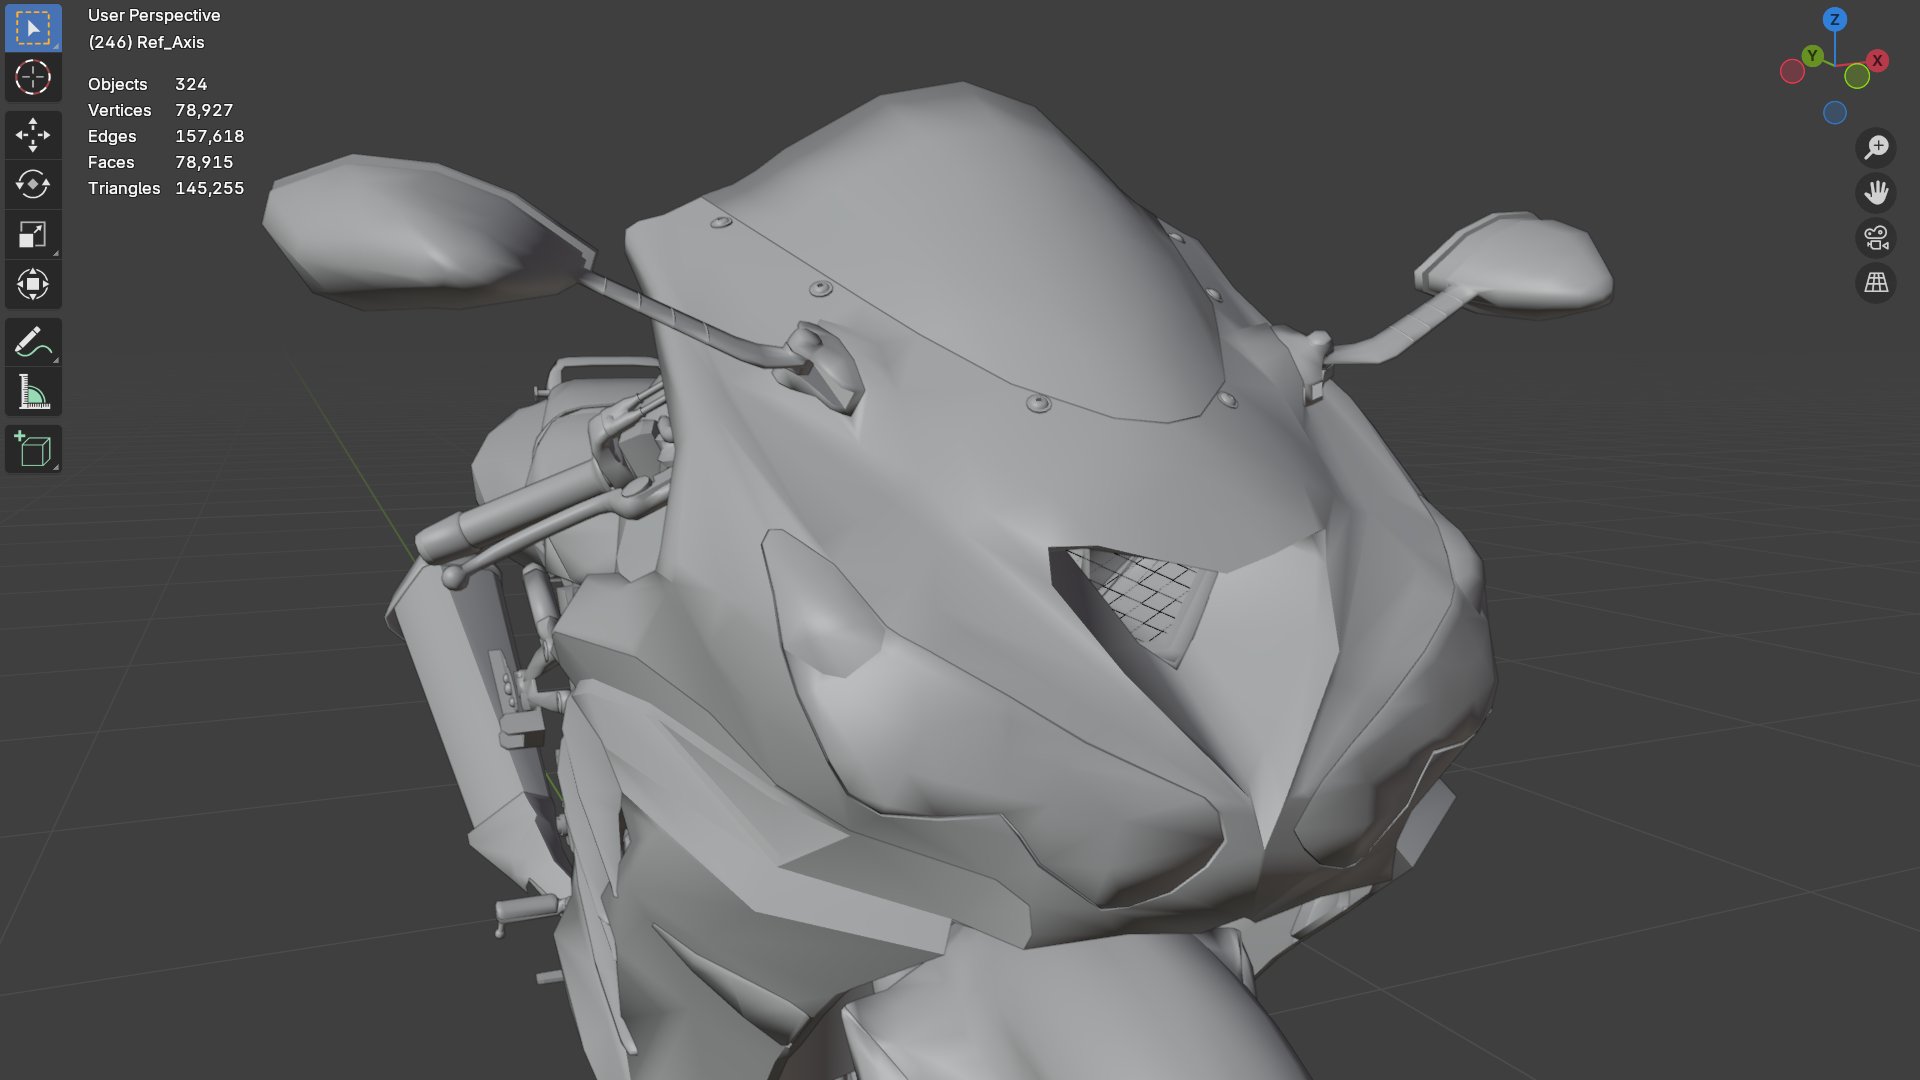Click the User Perspective label
Screen dimensions: 1920x1080
click(x=154, y=15)
